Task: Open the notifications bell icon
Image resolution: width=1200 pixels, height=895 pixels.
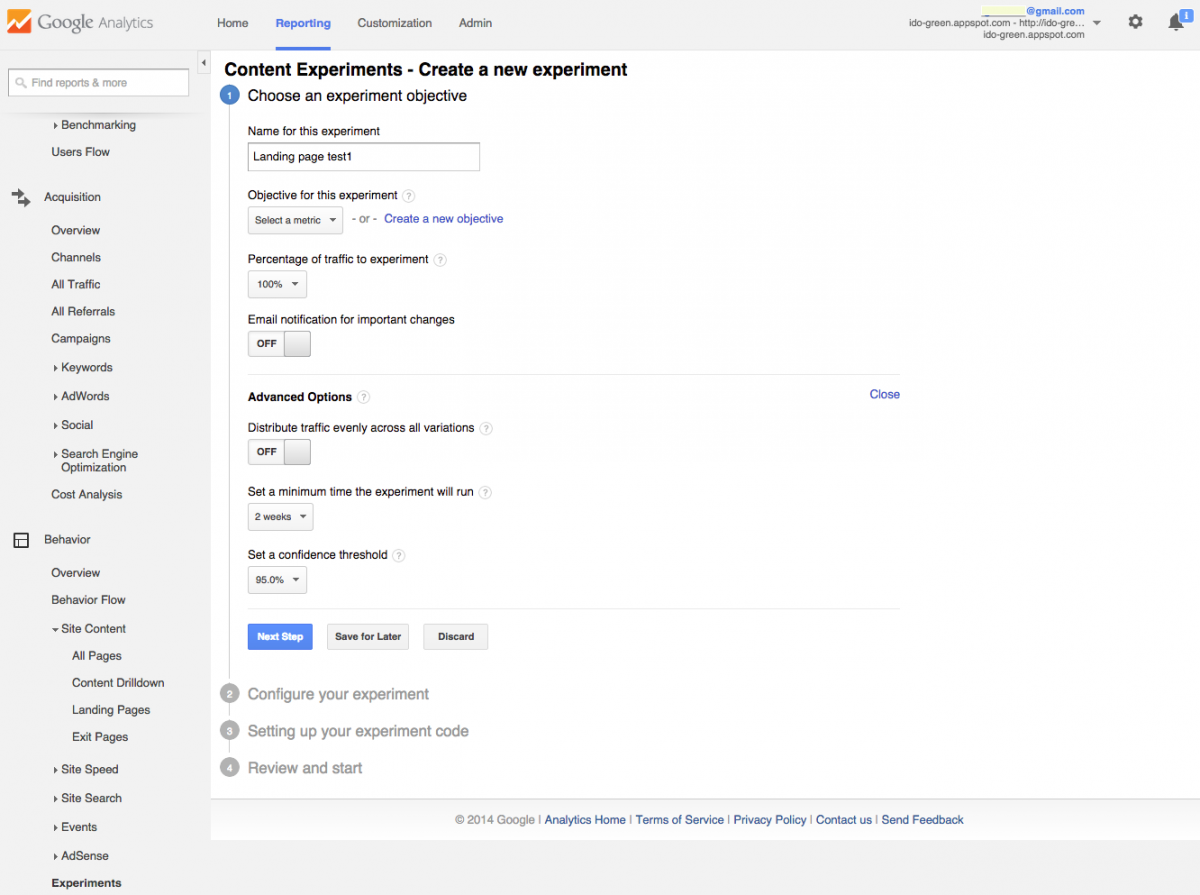Action: coord(1176,22)
